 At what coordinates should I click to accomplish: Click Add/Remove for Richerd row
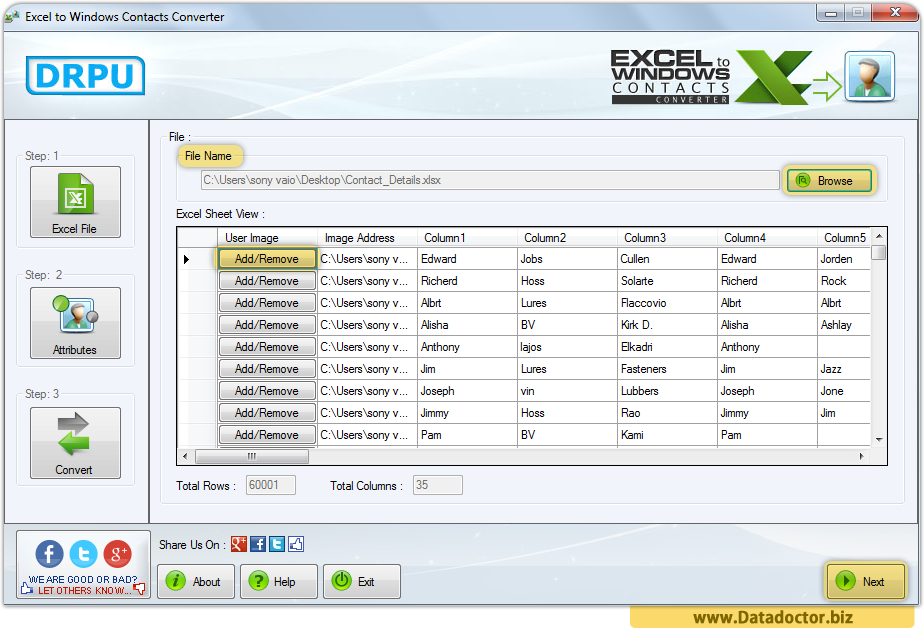(x=267, y=281)
